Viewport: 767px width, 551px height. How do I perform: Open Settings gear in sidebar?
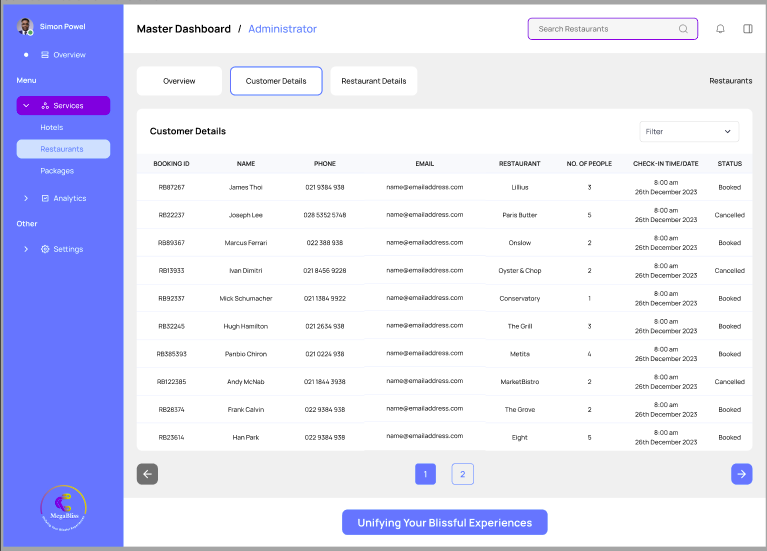[45, 249]
